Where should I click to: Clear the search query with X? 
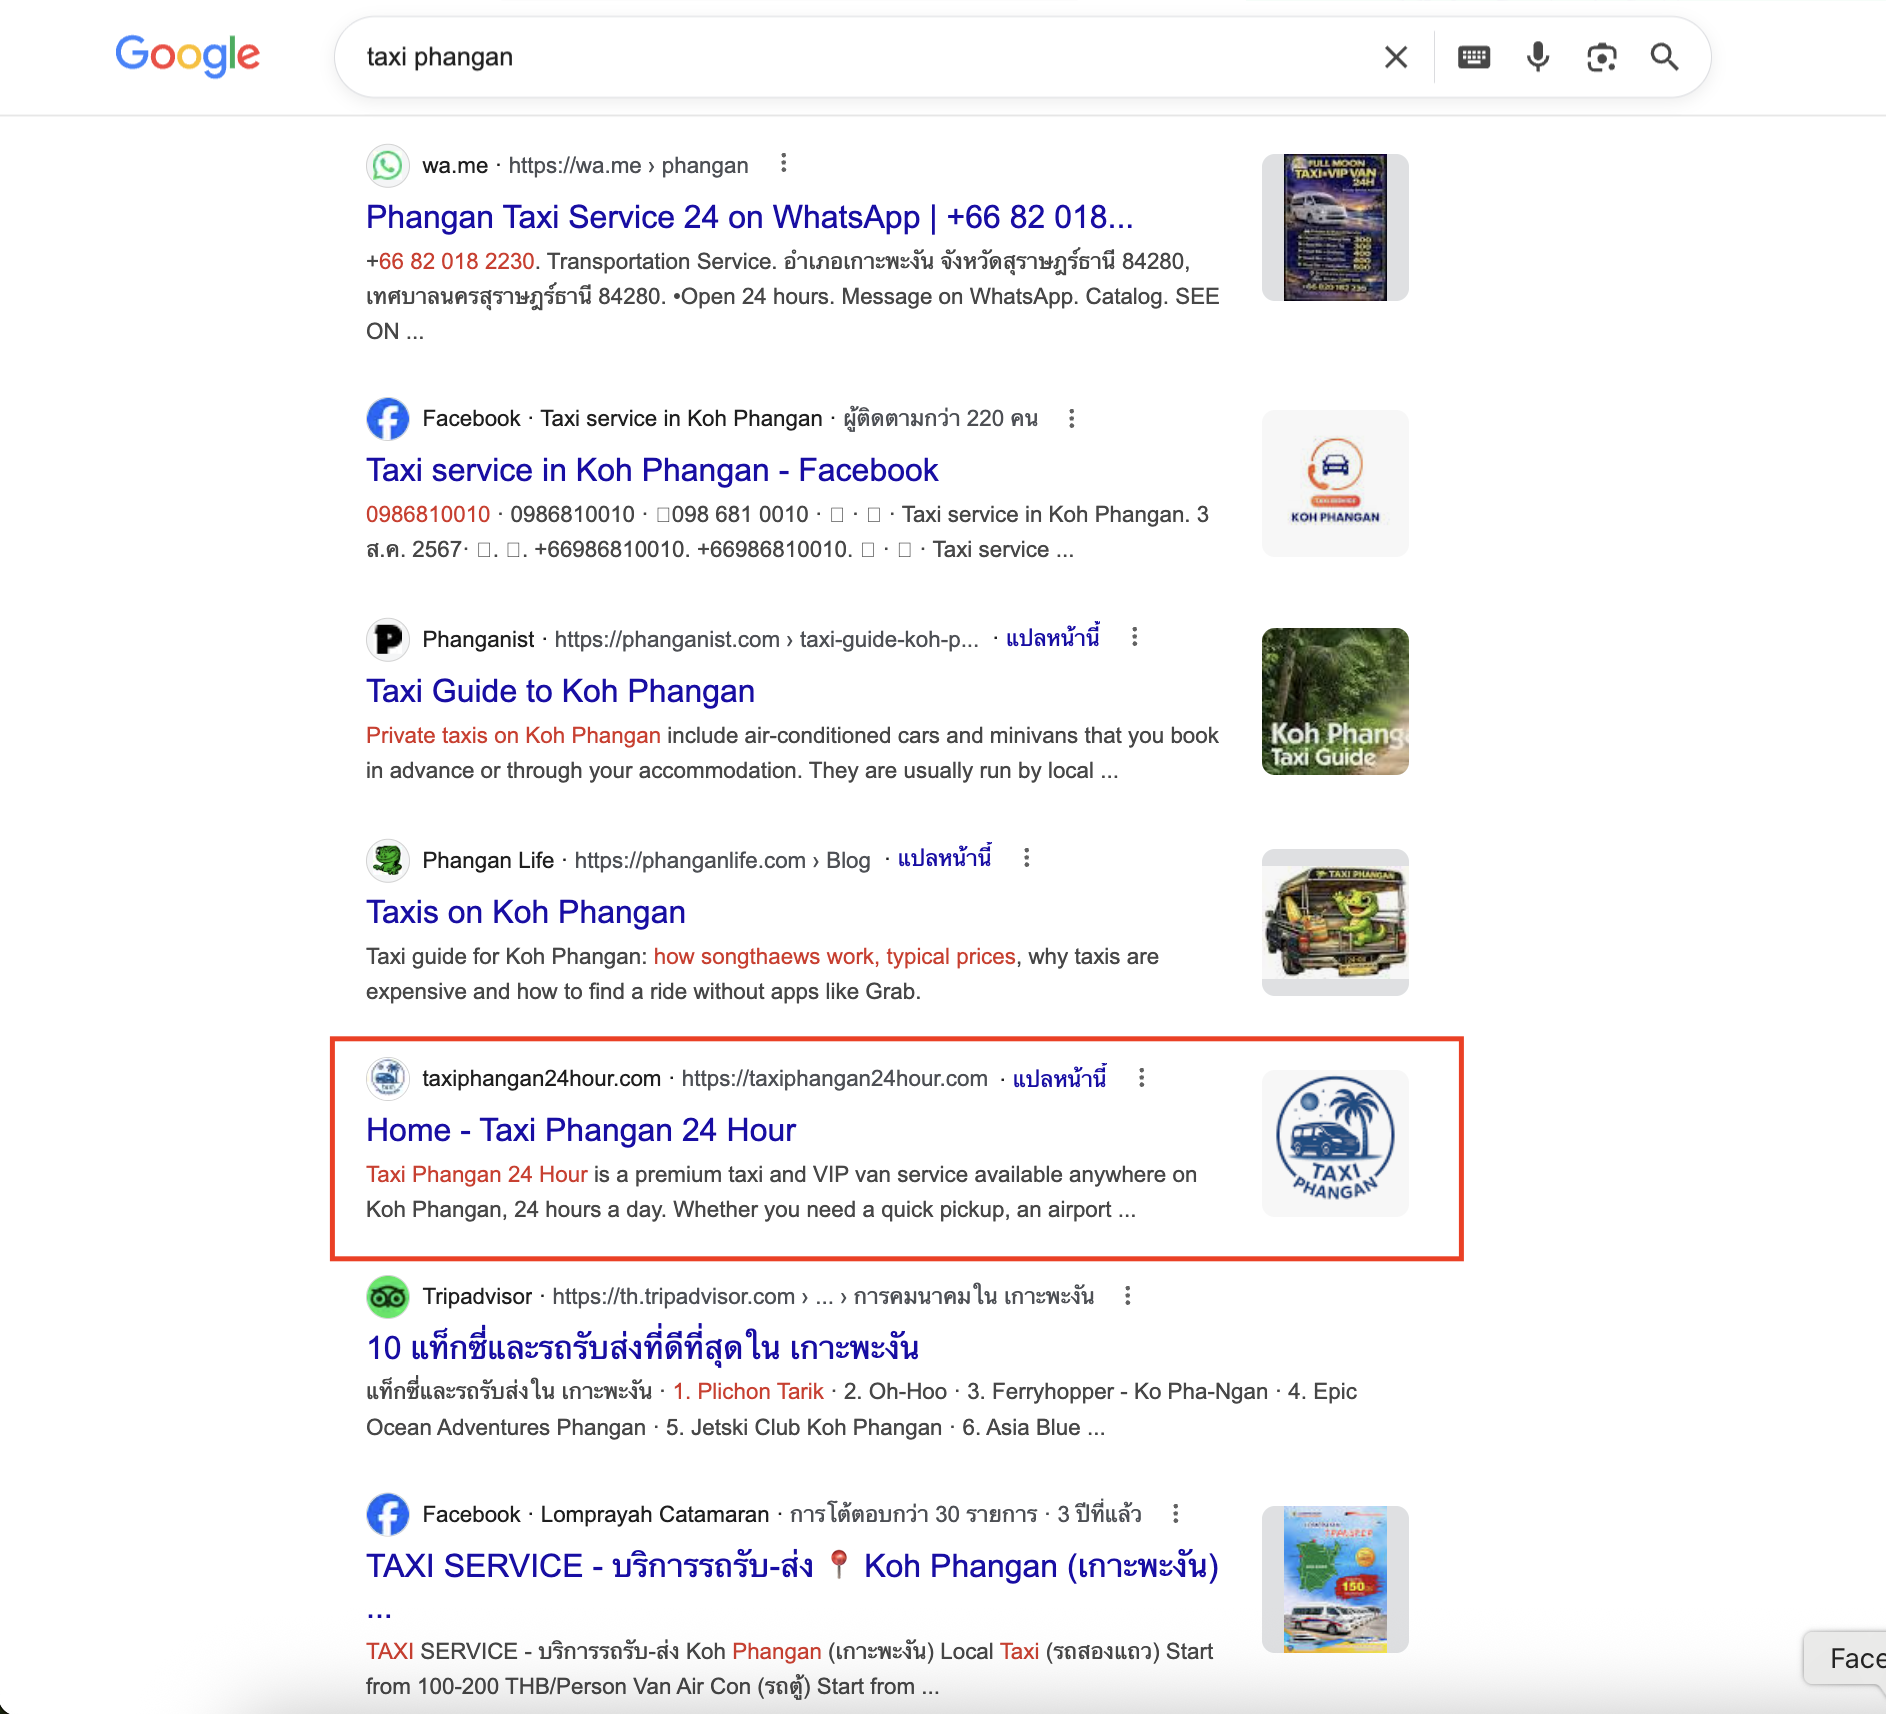click(x=1396, y=57)
